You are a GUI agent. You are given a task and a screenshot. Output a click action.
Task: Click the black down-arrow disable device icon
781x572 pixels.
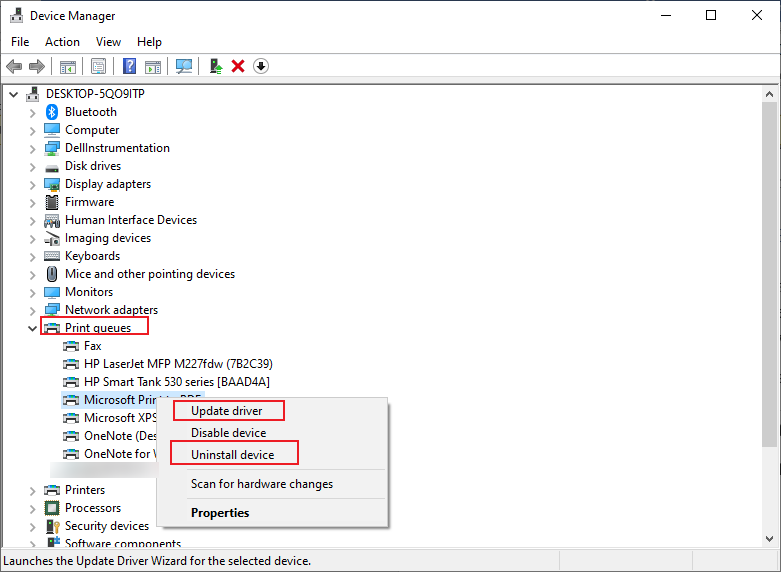[261, 66]
